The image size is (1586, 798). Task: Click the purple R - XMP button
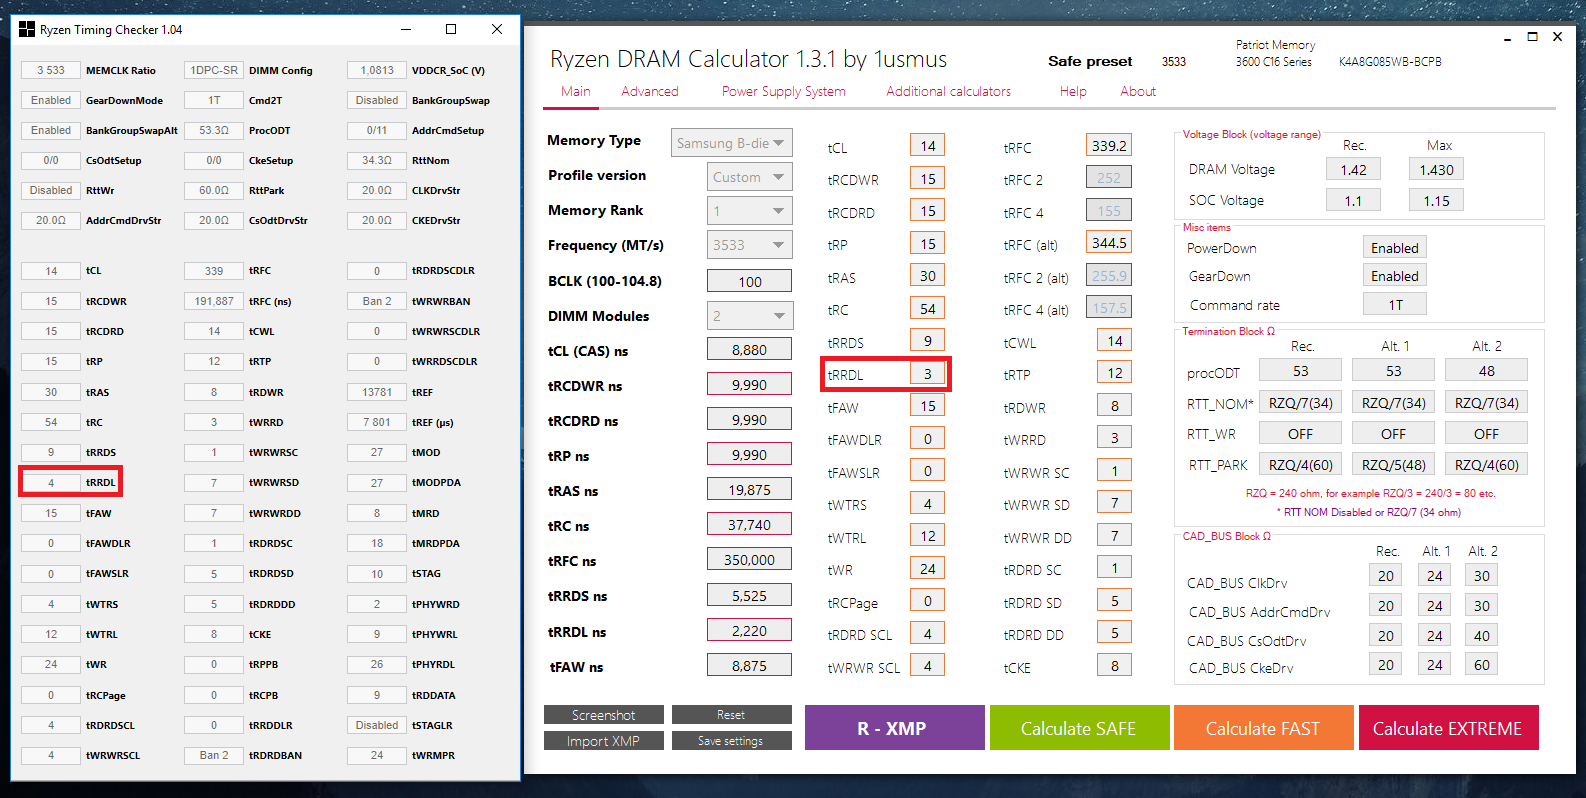(894, 728)
